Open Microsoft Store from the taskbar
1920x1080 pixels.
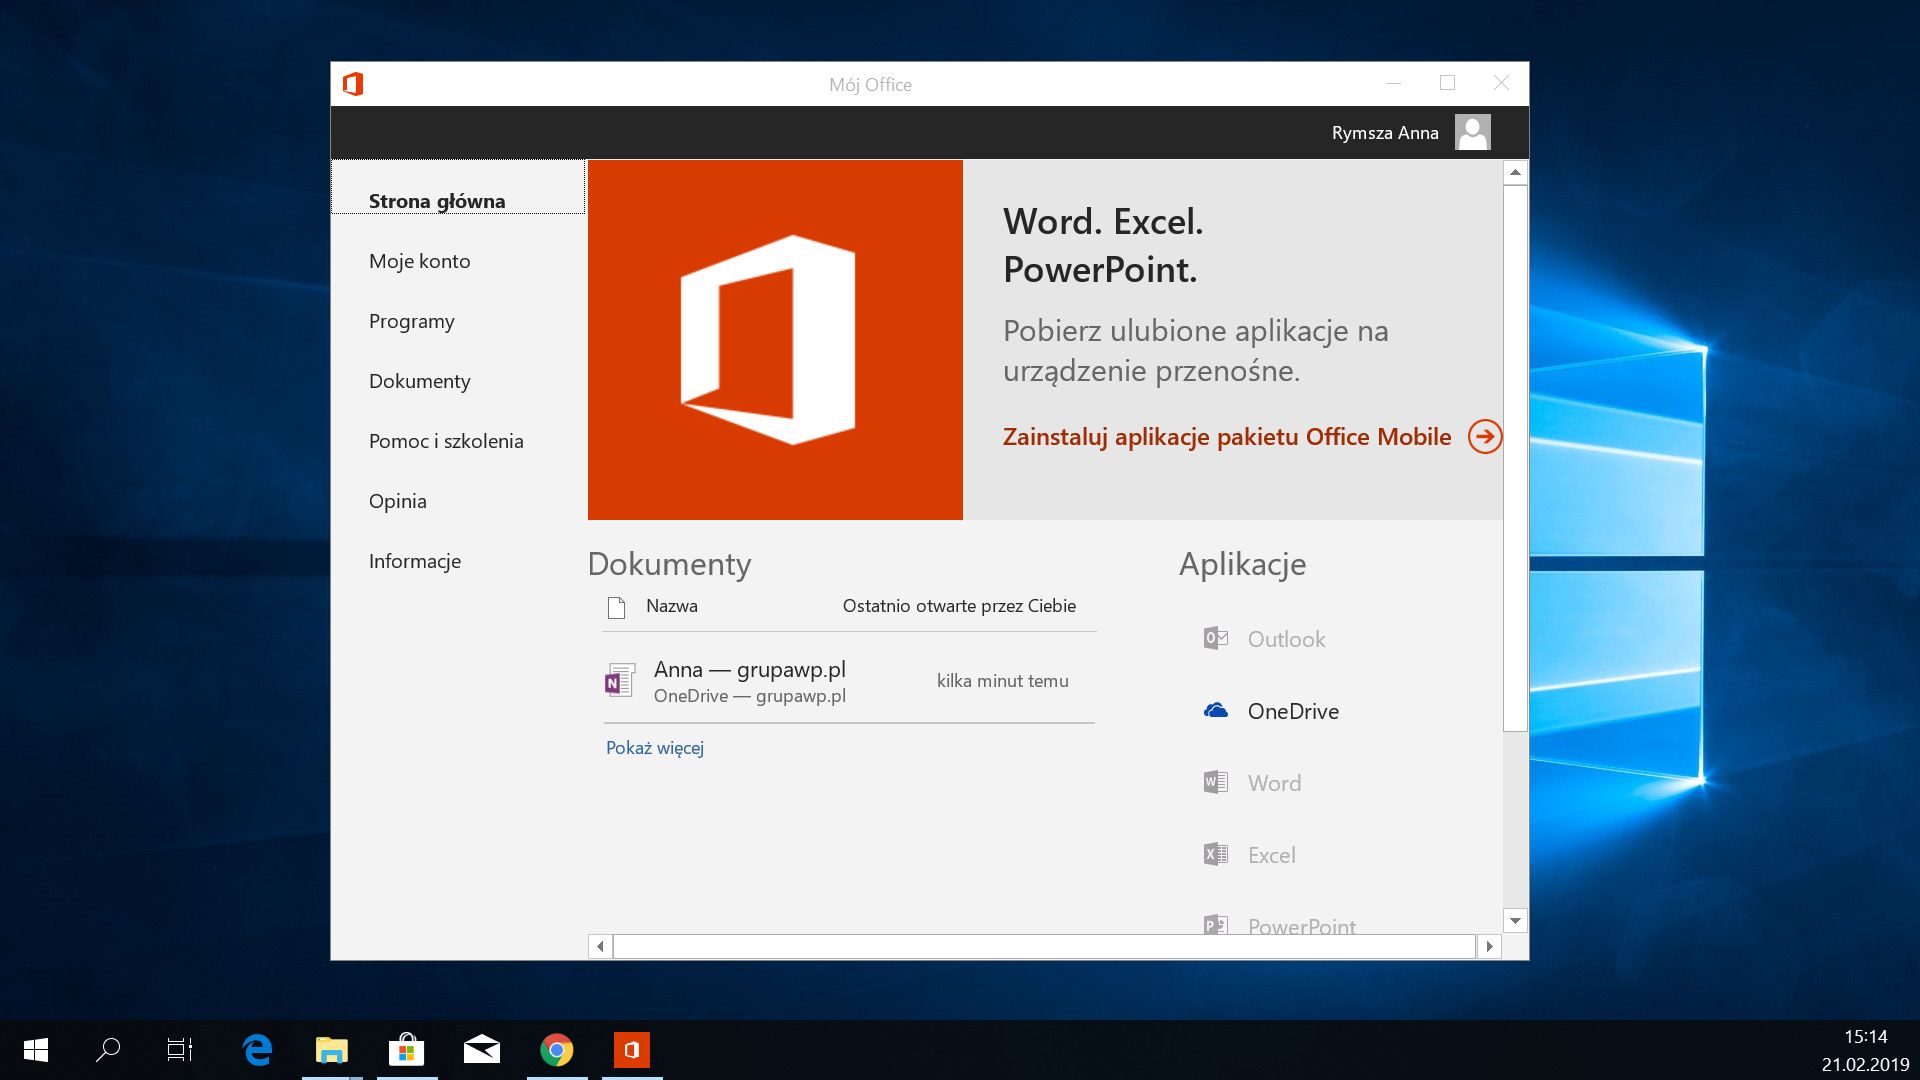(x=406, y=1049)
